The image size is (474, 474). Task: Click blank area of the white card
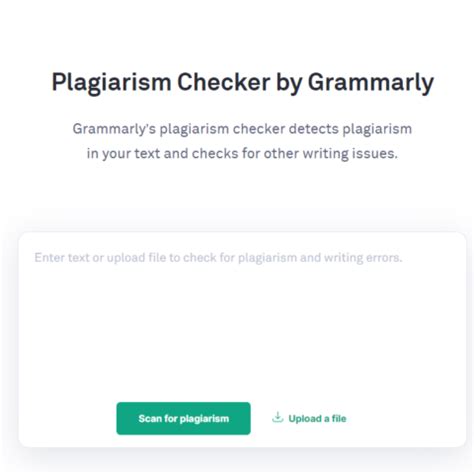(242, 333)
